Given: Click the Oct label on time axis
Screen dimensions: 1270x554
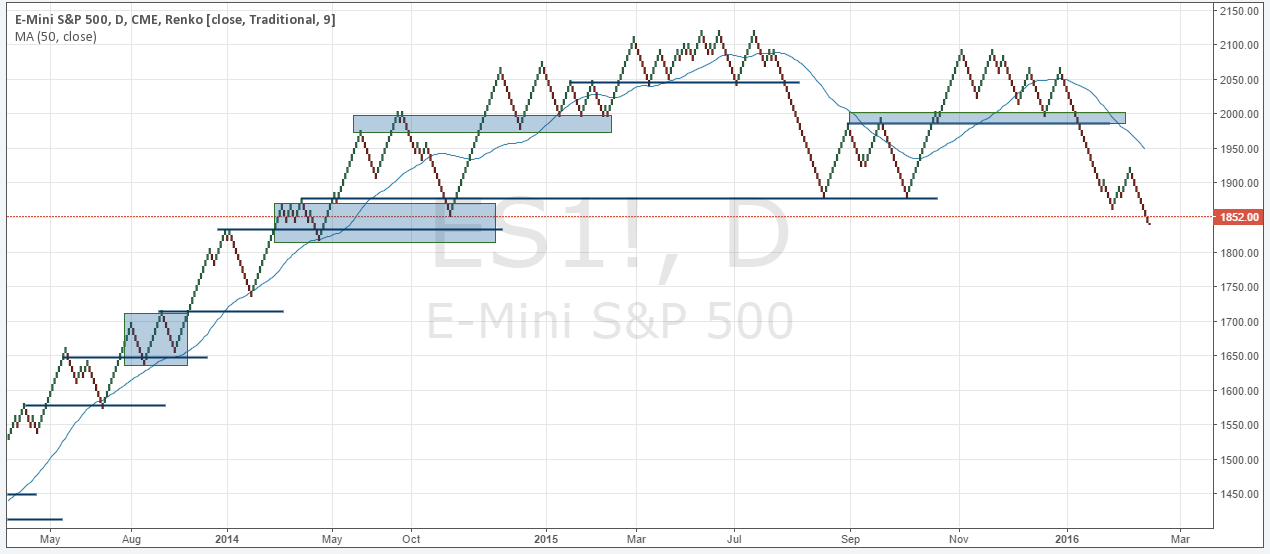Looking at the screenshot, I should click(411, 537).
